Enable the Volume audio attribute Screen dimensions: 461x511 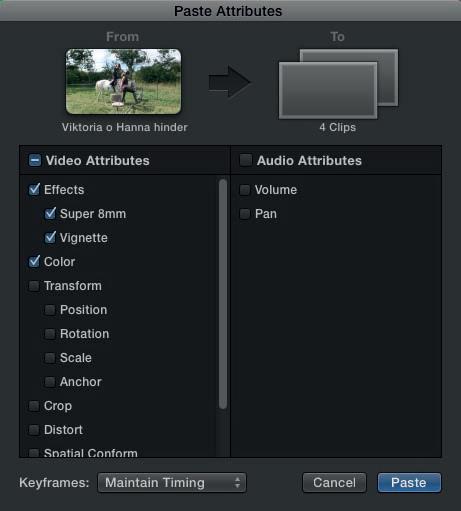(x=245, y=190)
